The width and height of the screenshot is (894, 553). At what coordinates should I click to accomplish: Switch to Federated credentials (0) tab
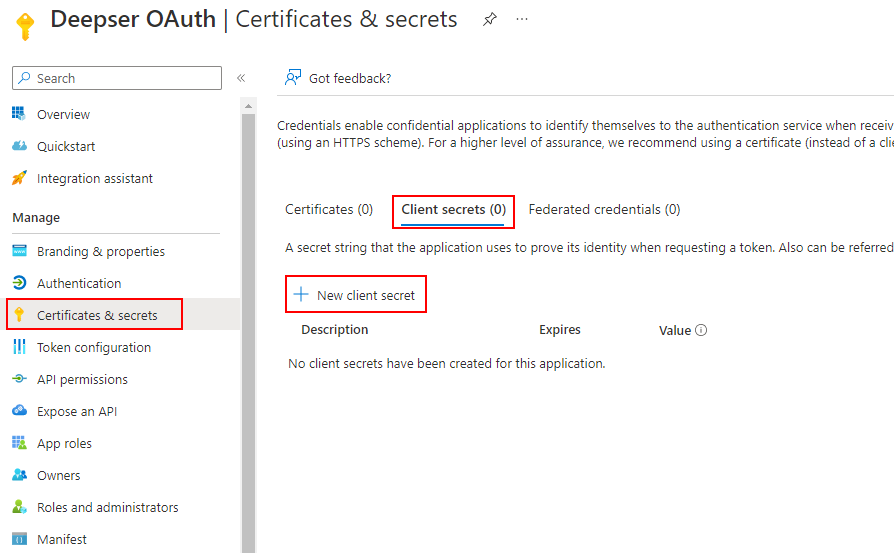point(604,210)
